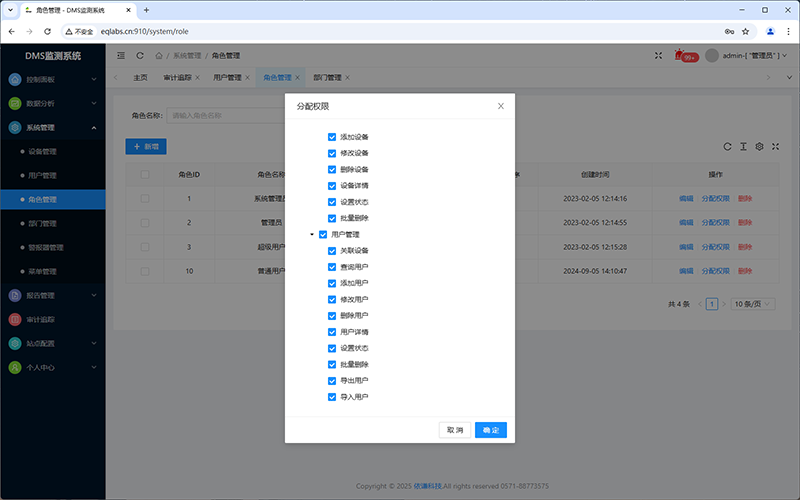Click the table column settings gear icon
Screen dimensions: 800x500
coord(760,146)
